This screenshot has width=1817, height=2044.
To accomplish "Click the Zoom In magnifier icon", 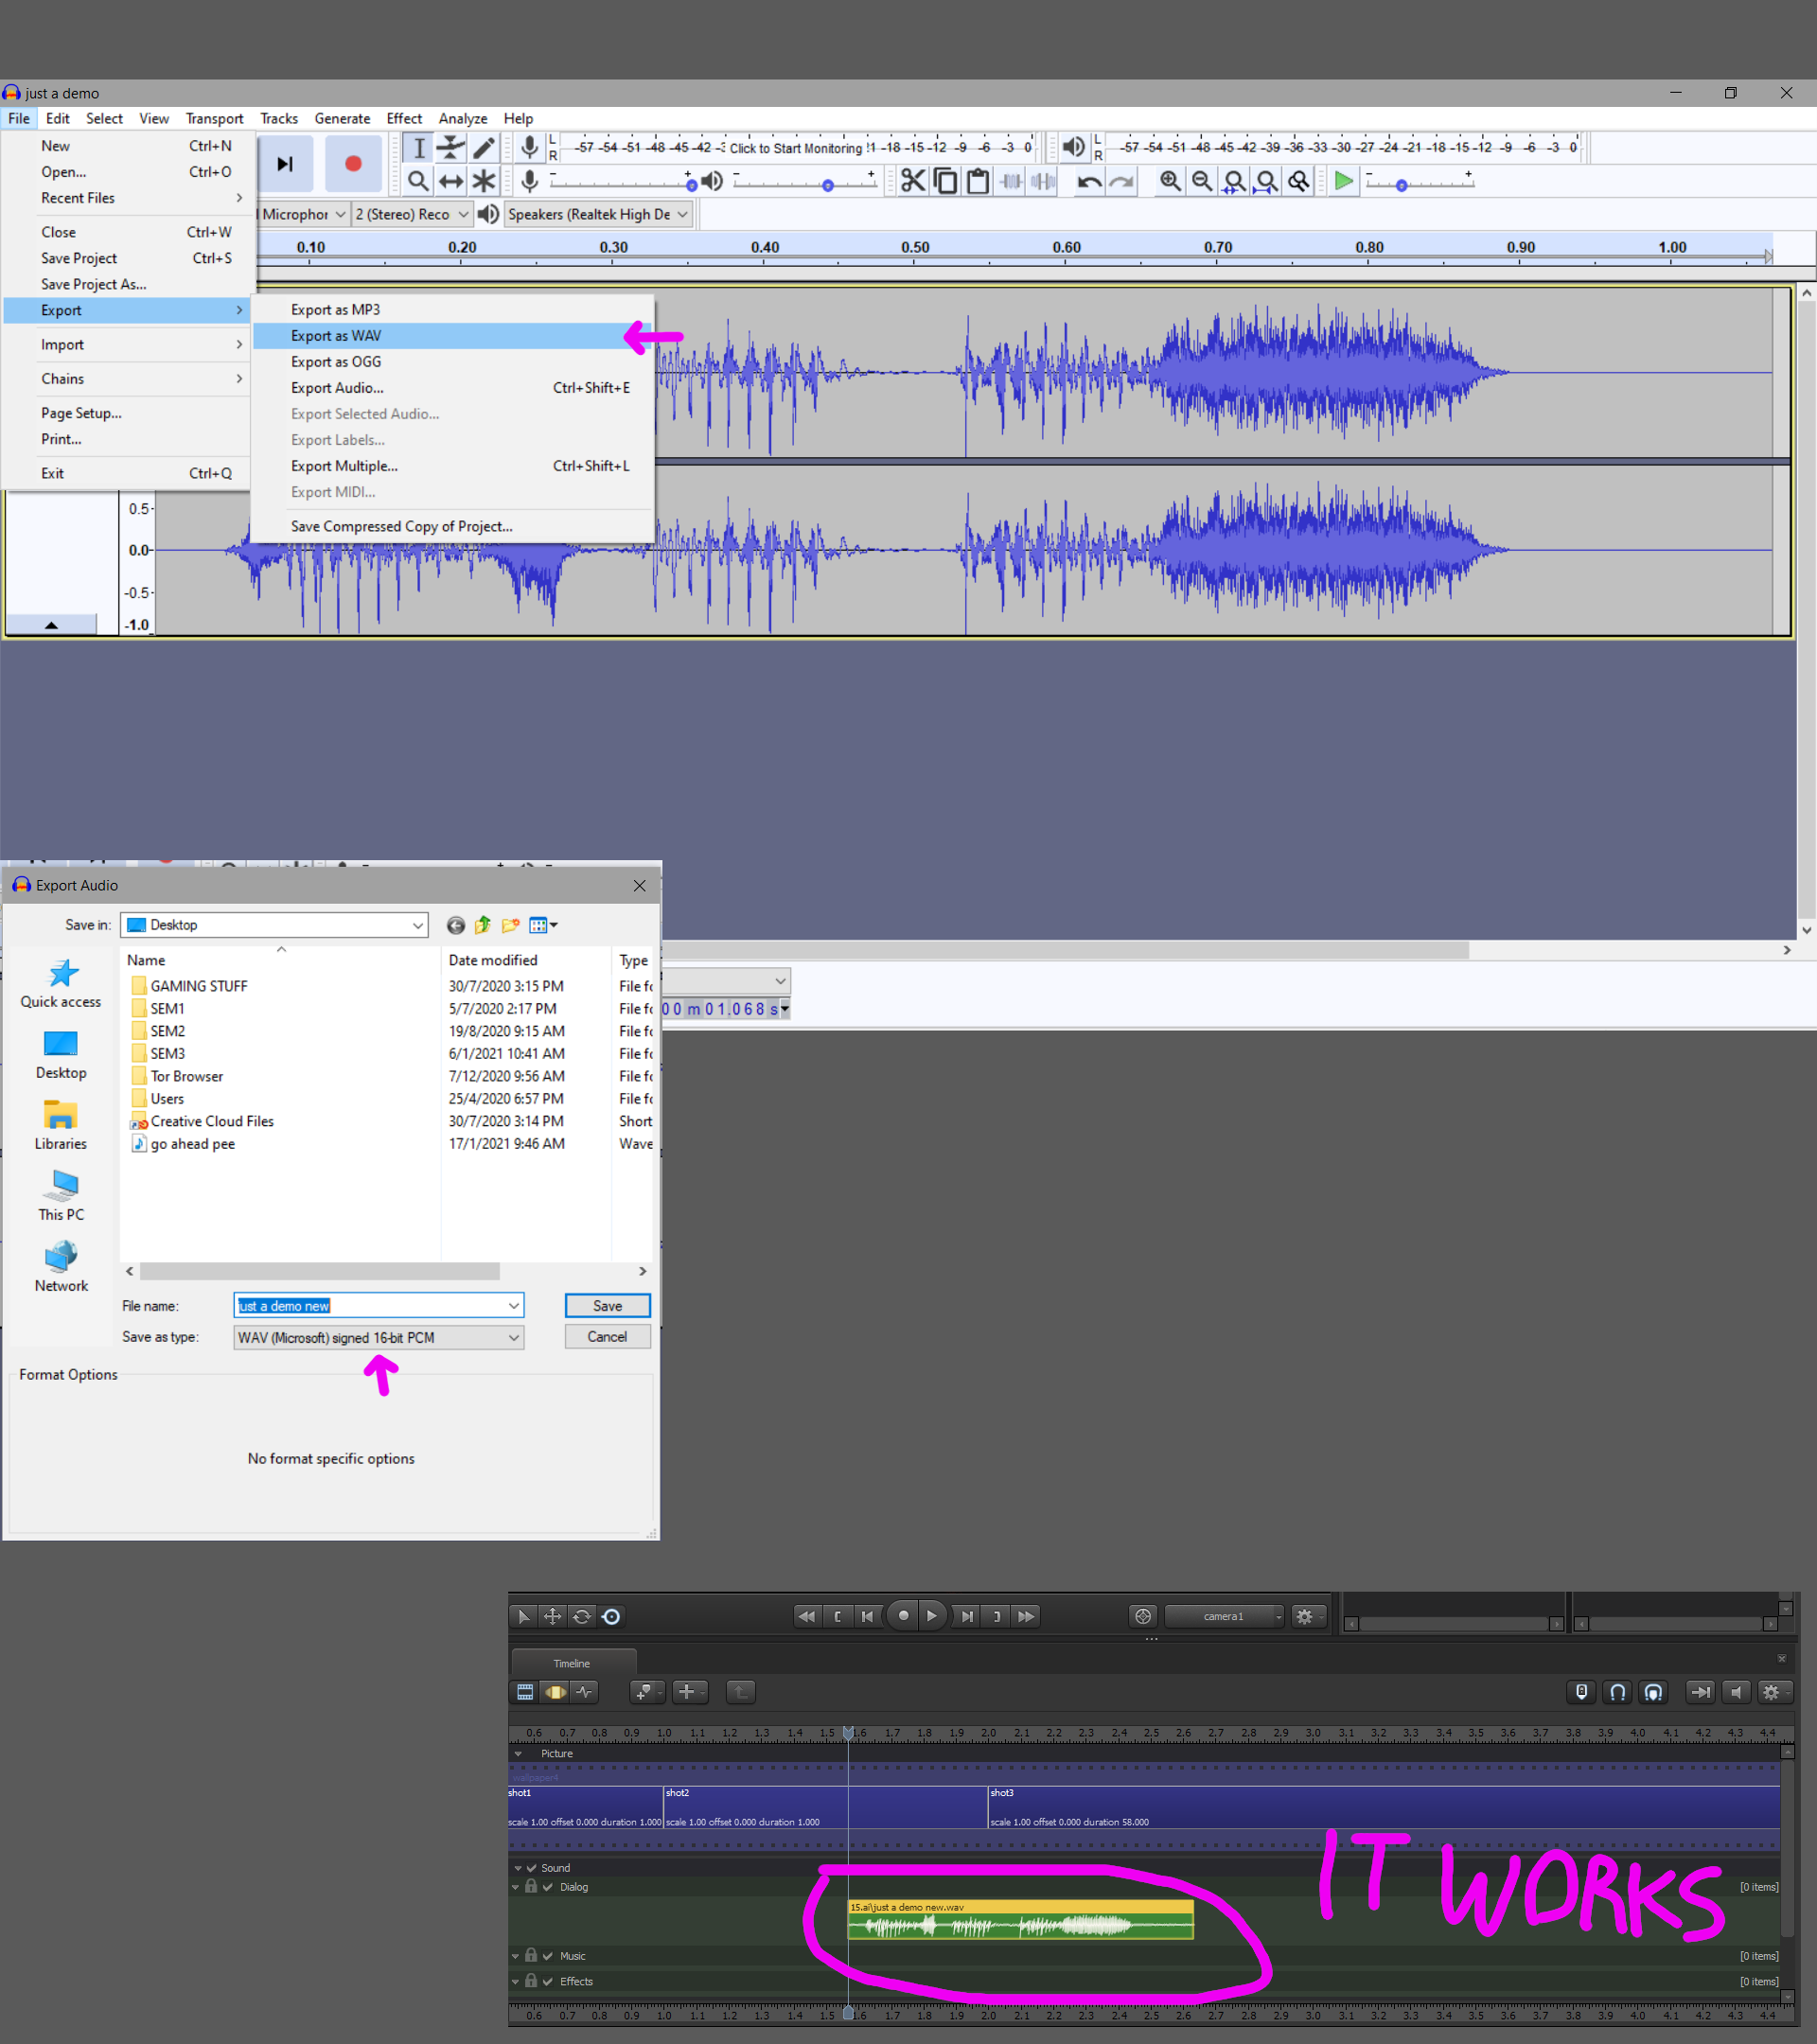I will (1169, 181).
